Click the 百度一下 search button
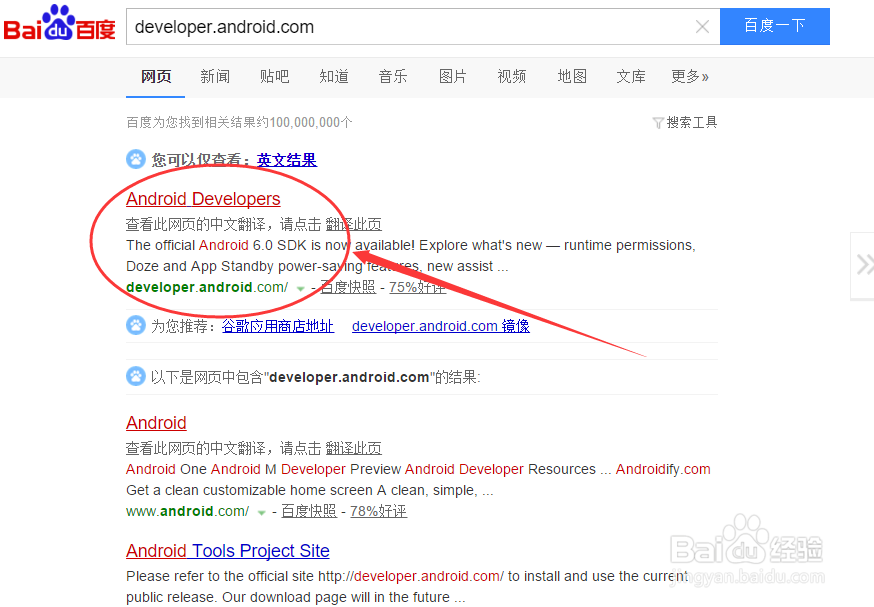The image size is (874, 607). tap(775, 26)
